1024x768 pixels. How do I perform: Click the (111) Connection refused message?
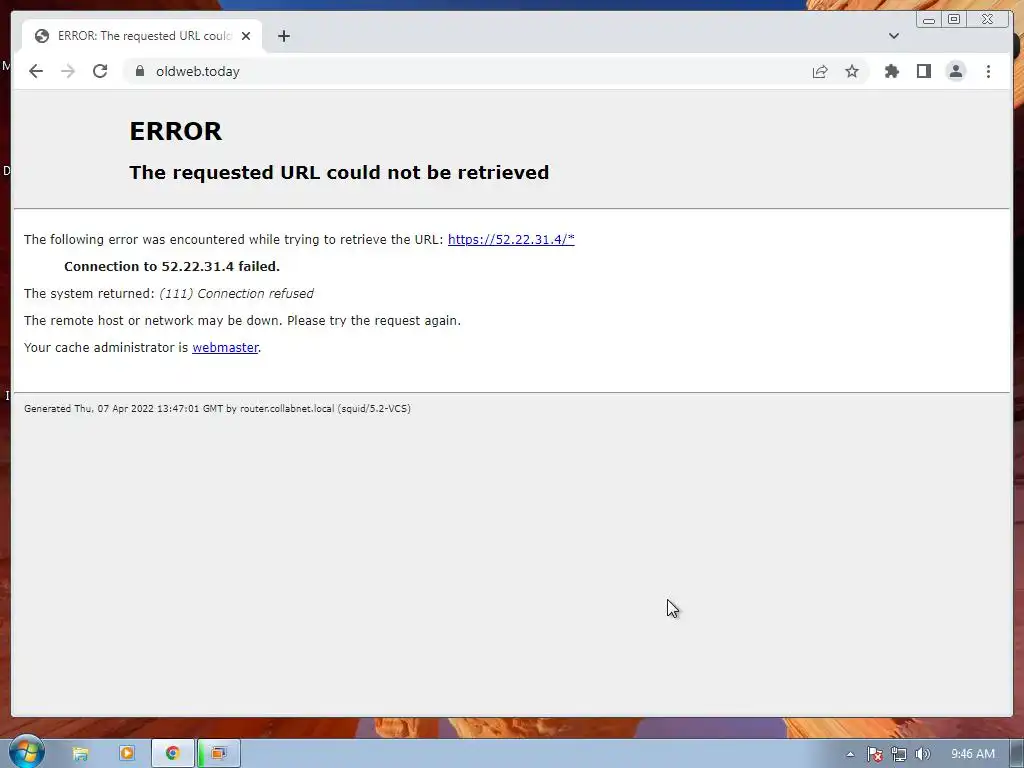236,294
